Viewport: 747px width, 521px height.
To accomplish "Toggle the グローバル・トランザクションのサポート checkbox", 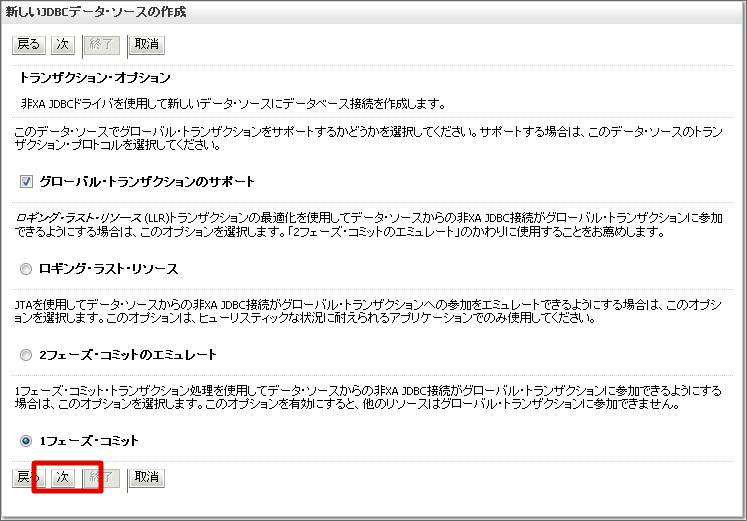I will point(26,181).
